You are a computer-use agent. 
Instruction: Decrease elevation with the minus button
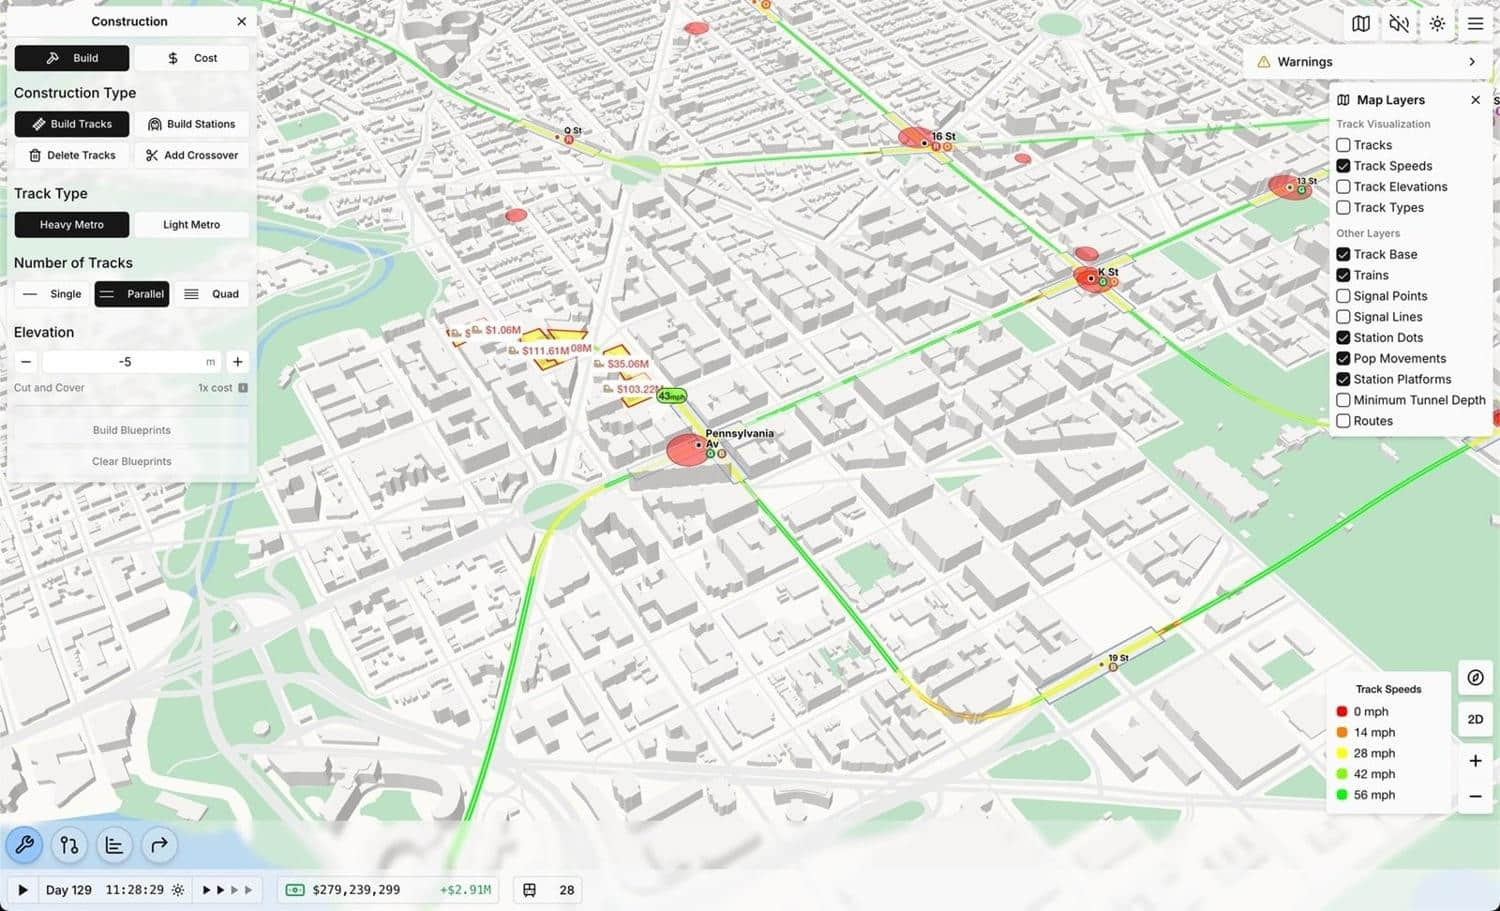click(26, 362)
